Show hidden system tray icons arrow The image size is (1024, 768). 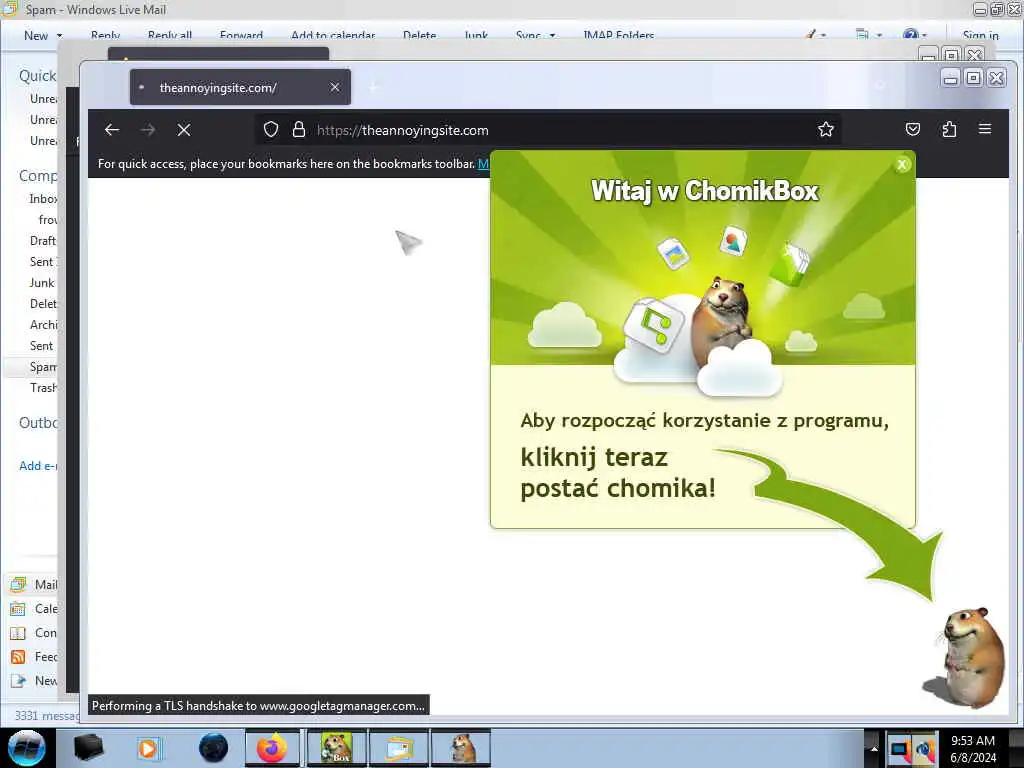tap(874, 748)
